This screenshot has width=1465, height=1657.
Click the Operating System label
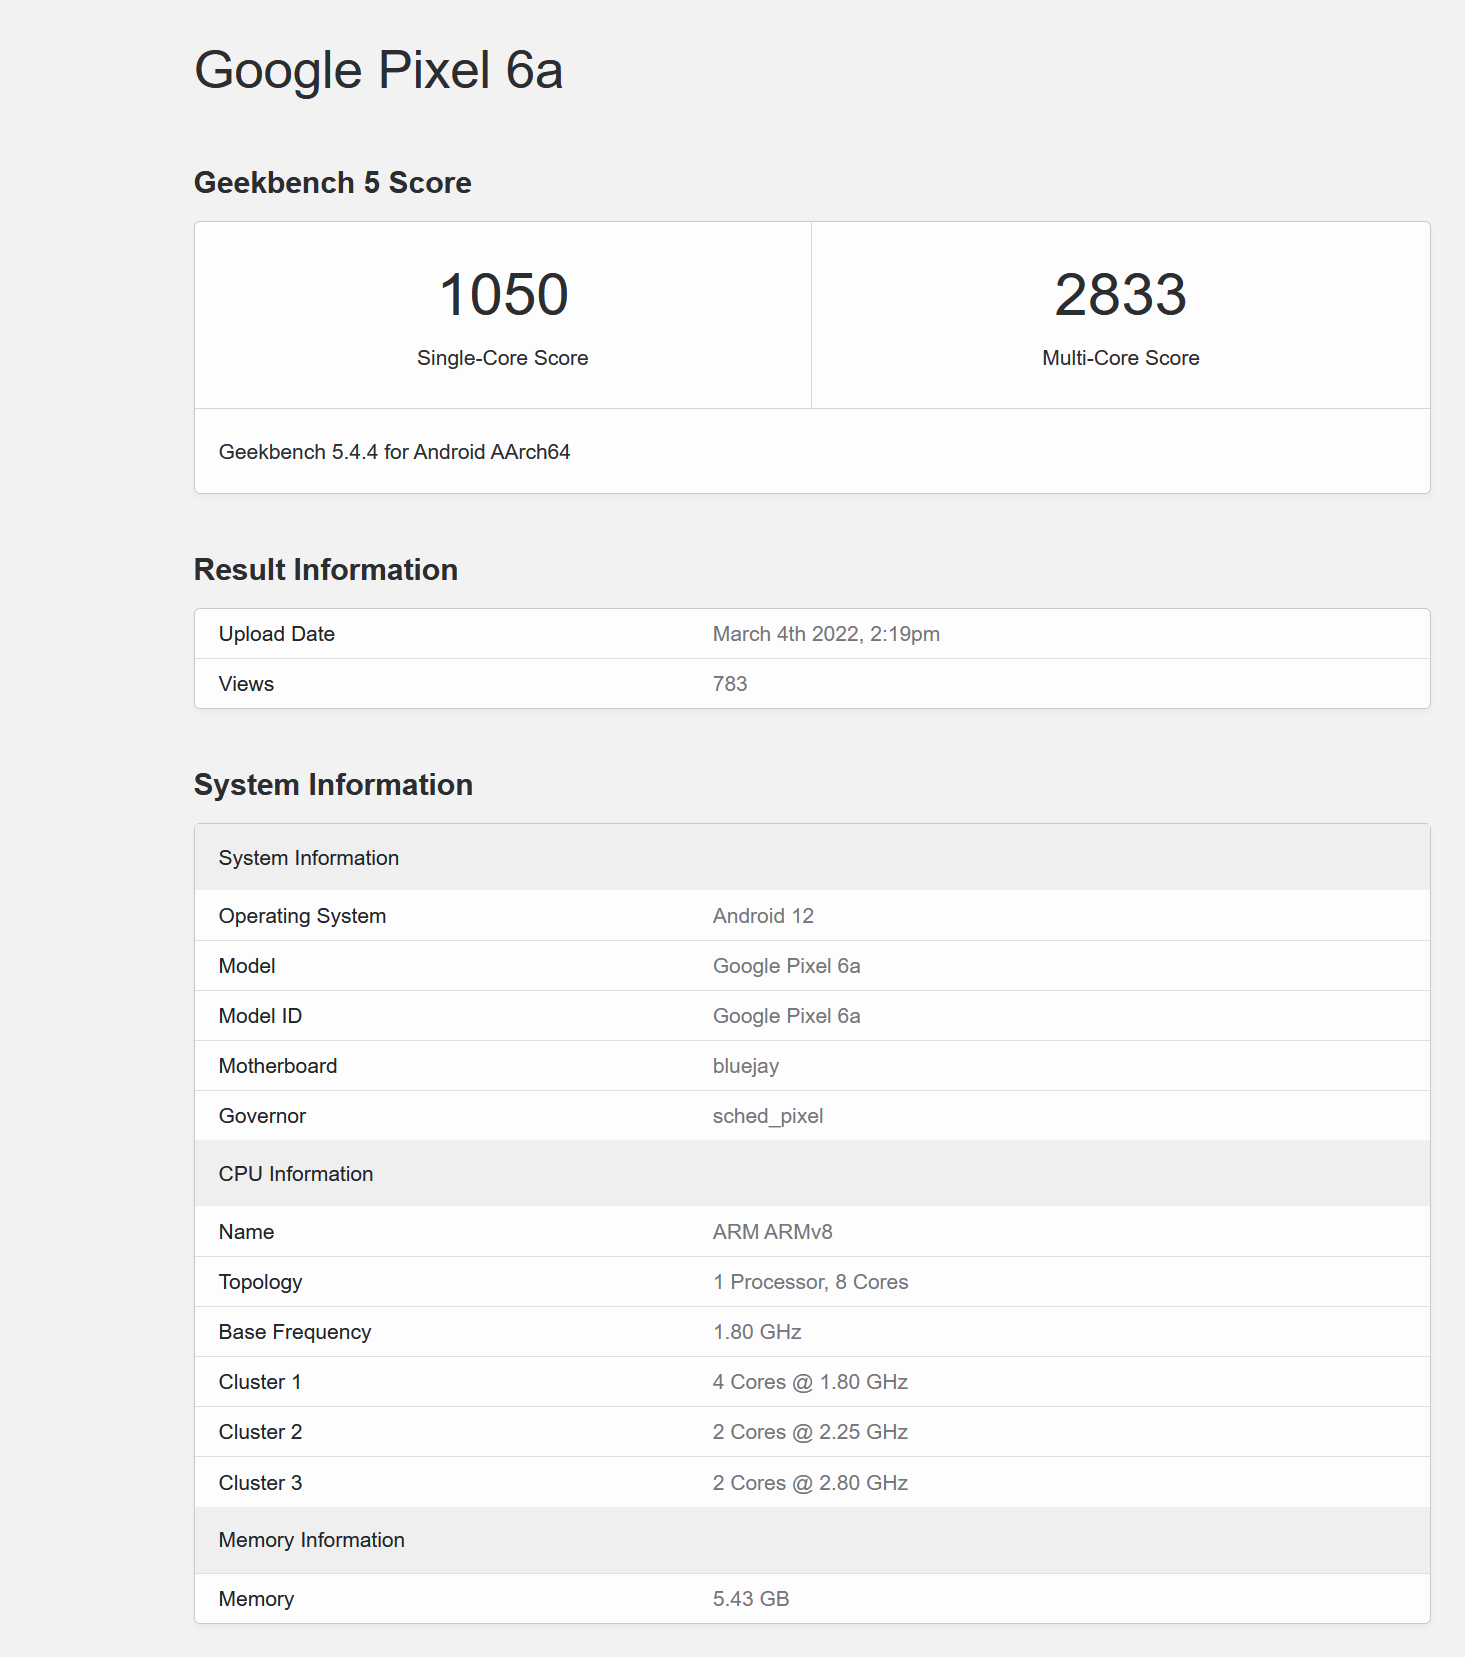[x=302, y=916]
